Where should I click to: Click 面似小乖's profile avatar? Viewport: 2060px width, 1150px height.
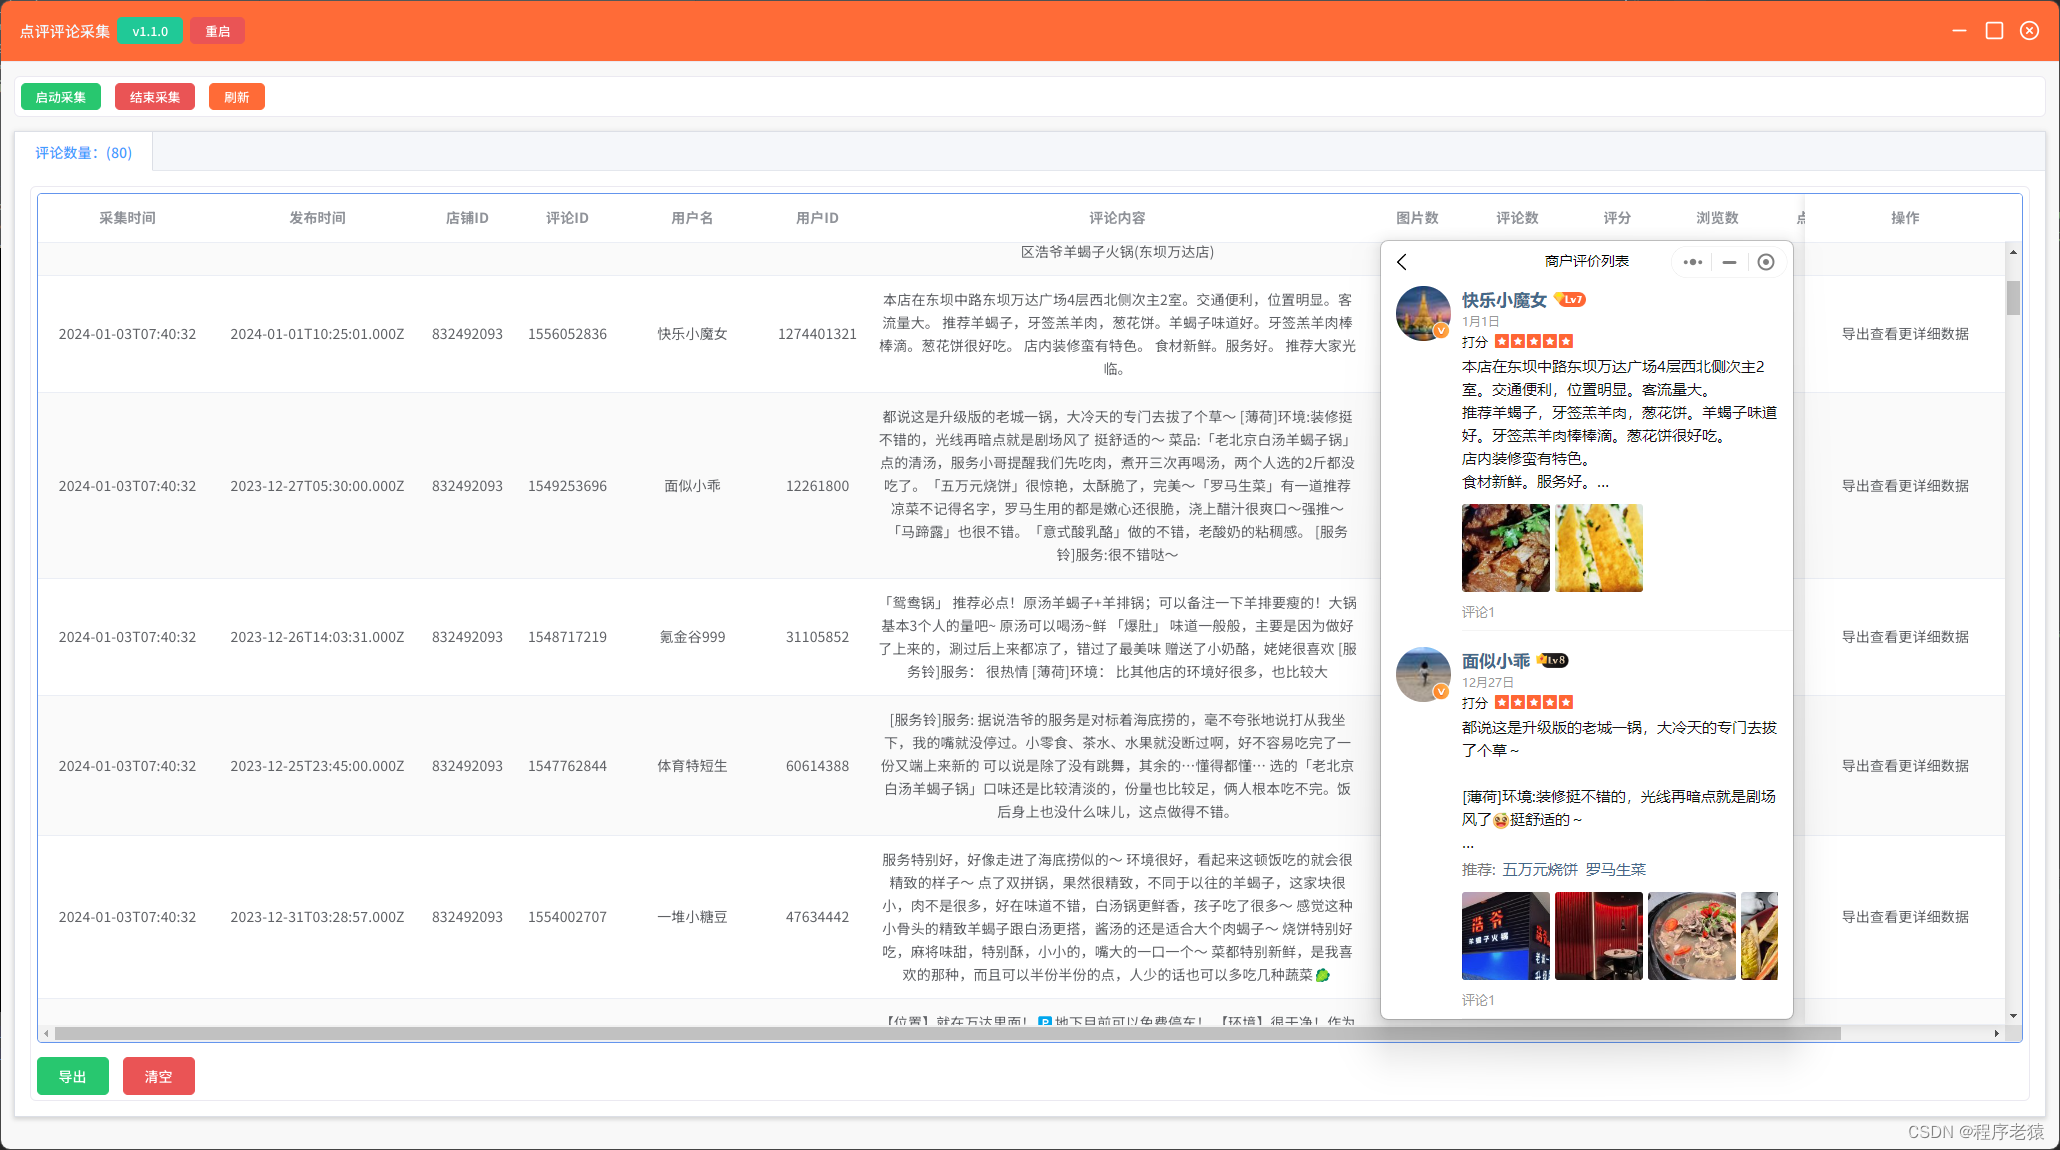1422,675
